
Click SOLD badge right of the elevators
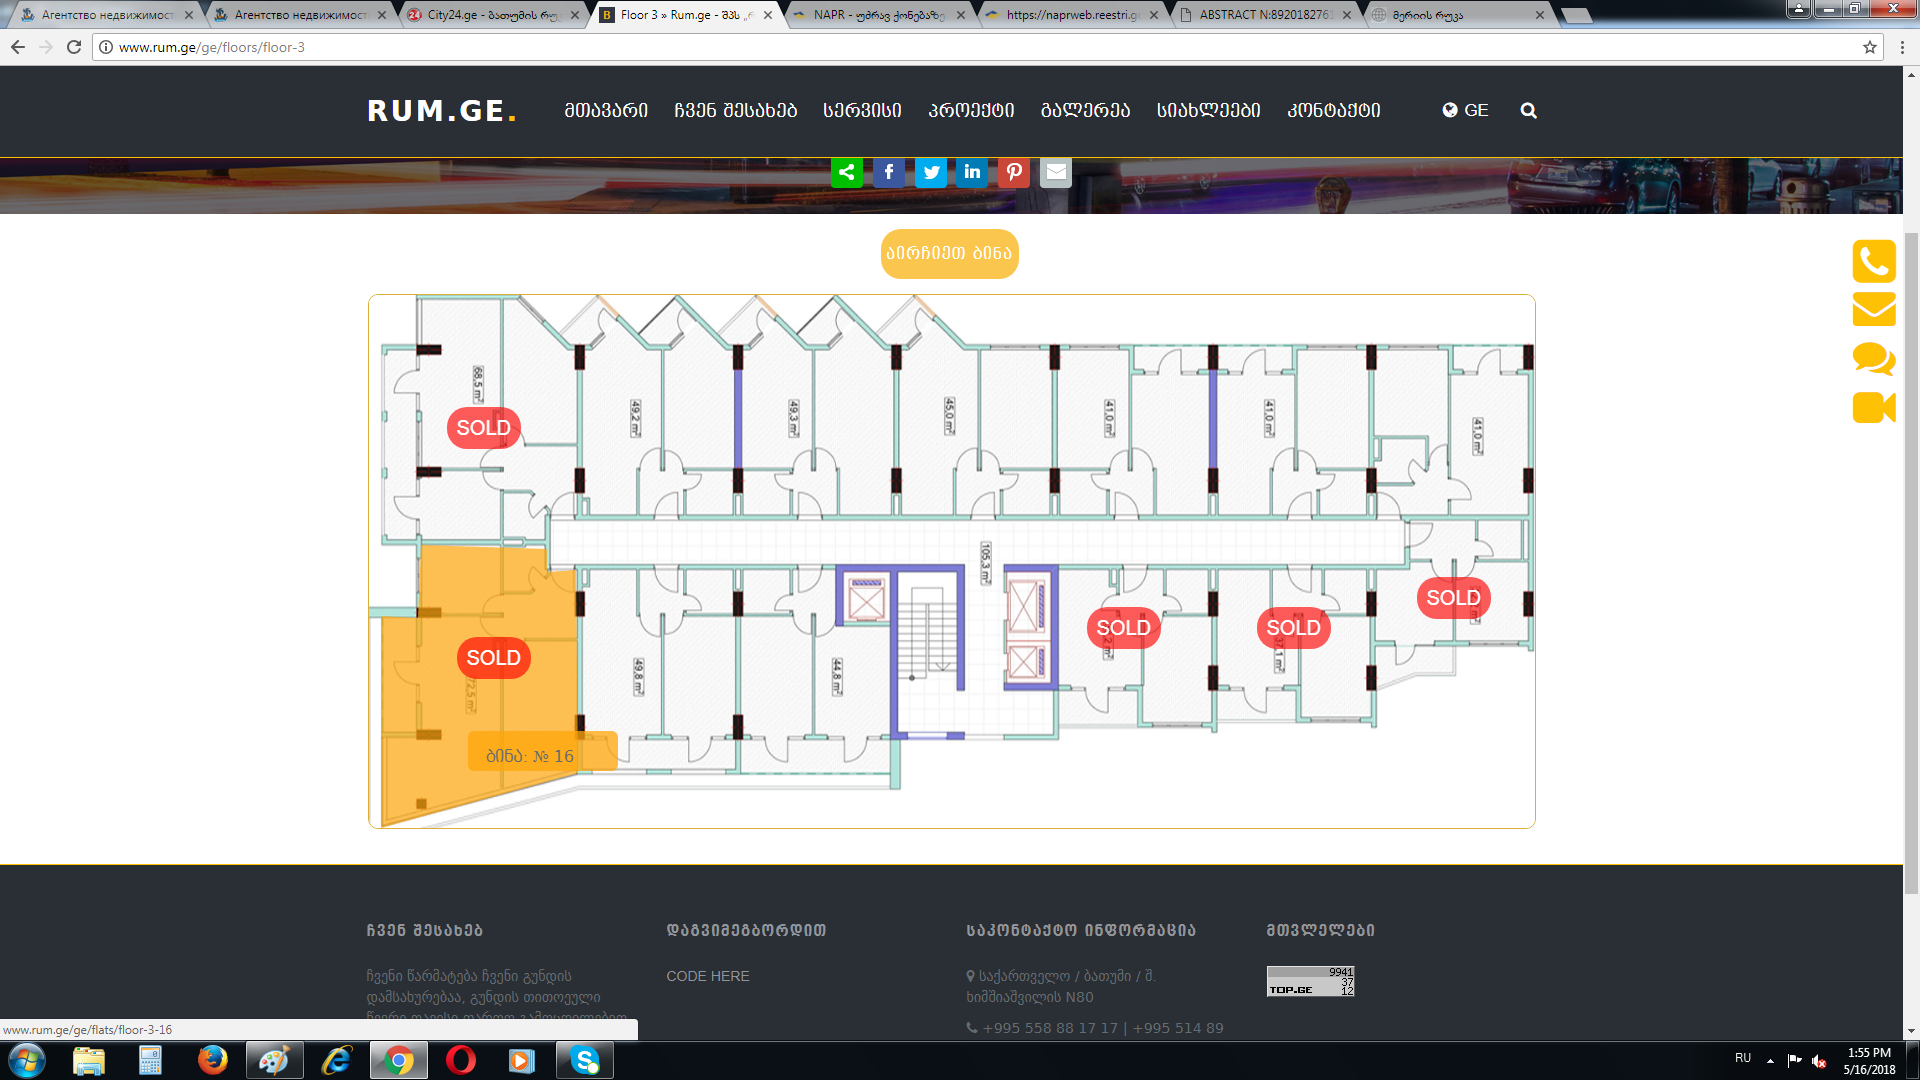1123,628
